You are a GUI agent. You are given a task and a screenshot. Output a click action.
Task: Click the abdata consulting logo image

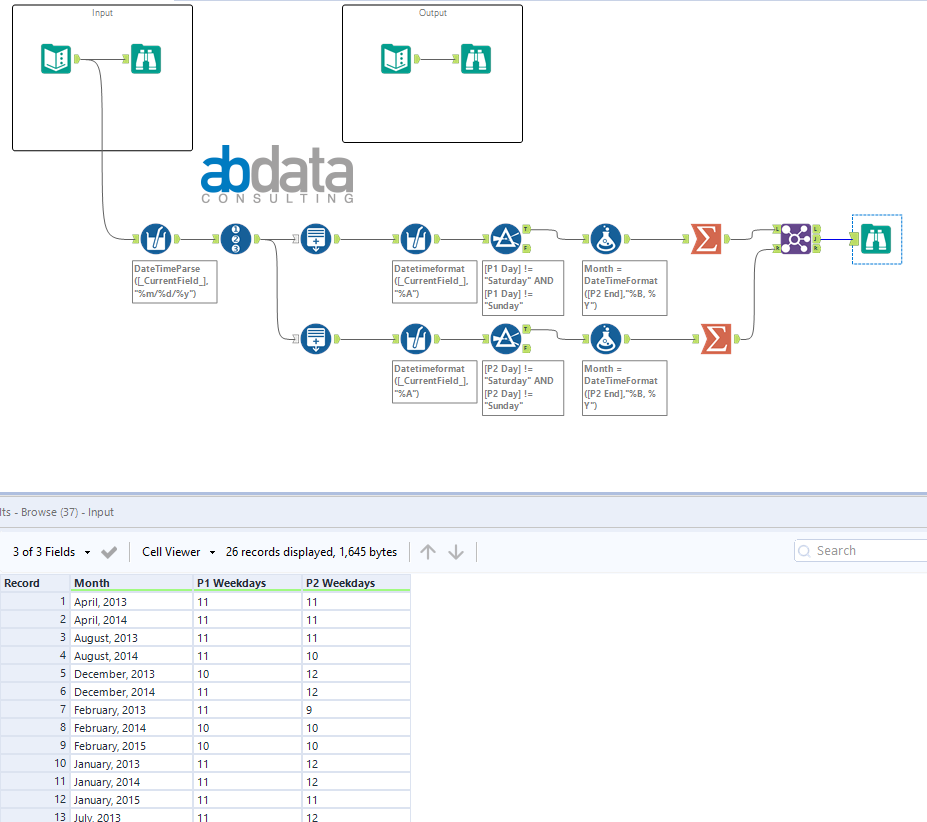pos(277,175)
